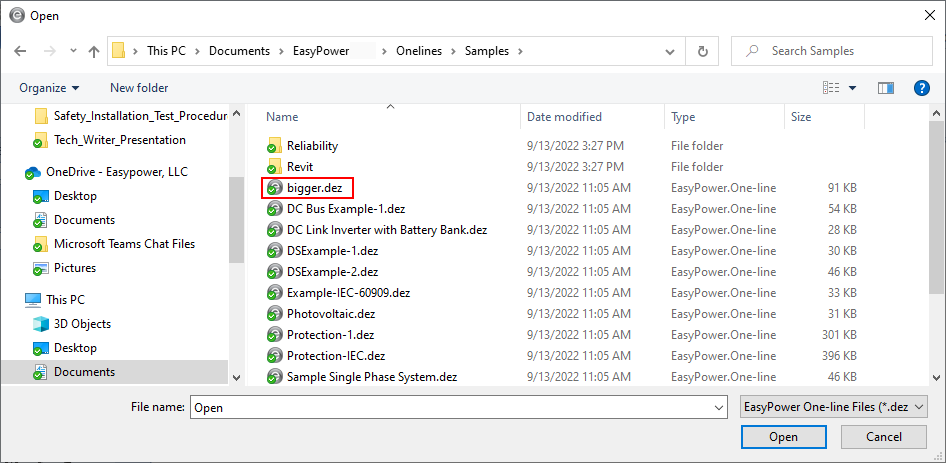Image resolution: width=946 pixels, height=463 pixels.
Task: Select OneDrive - Easypower, LLC in sidebar
Action: [x=116, y=172]
